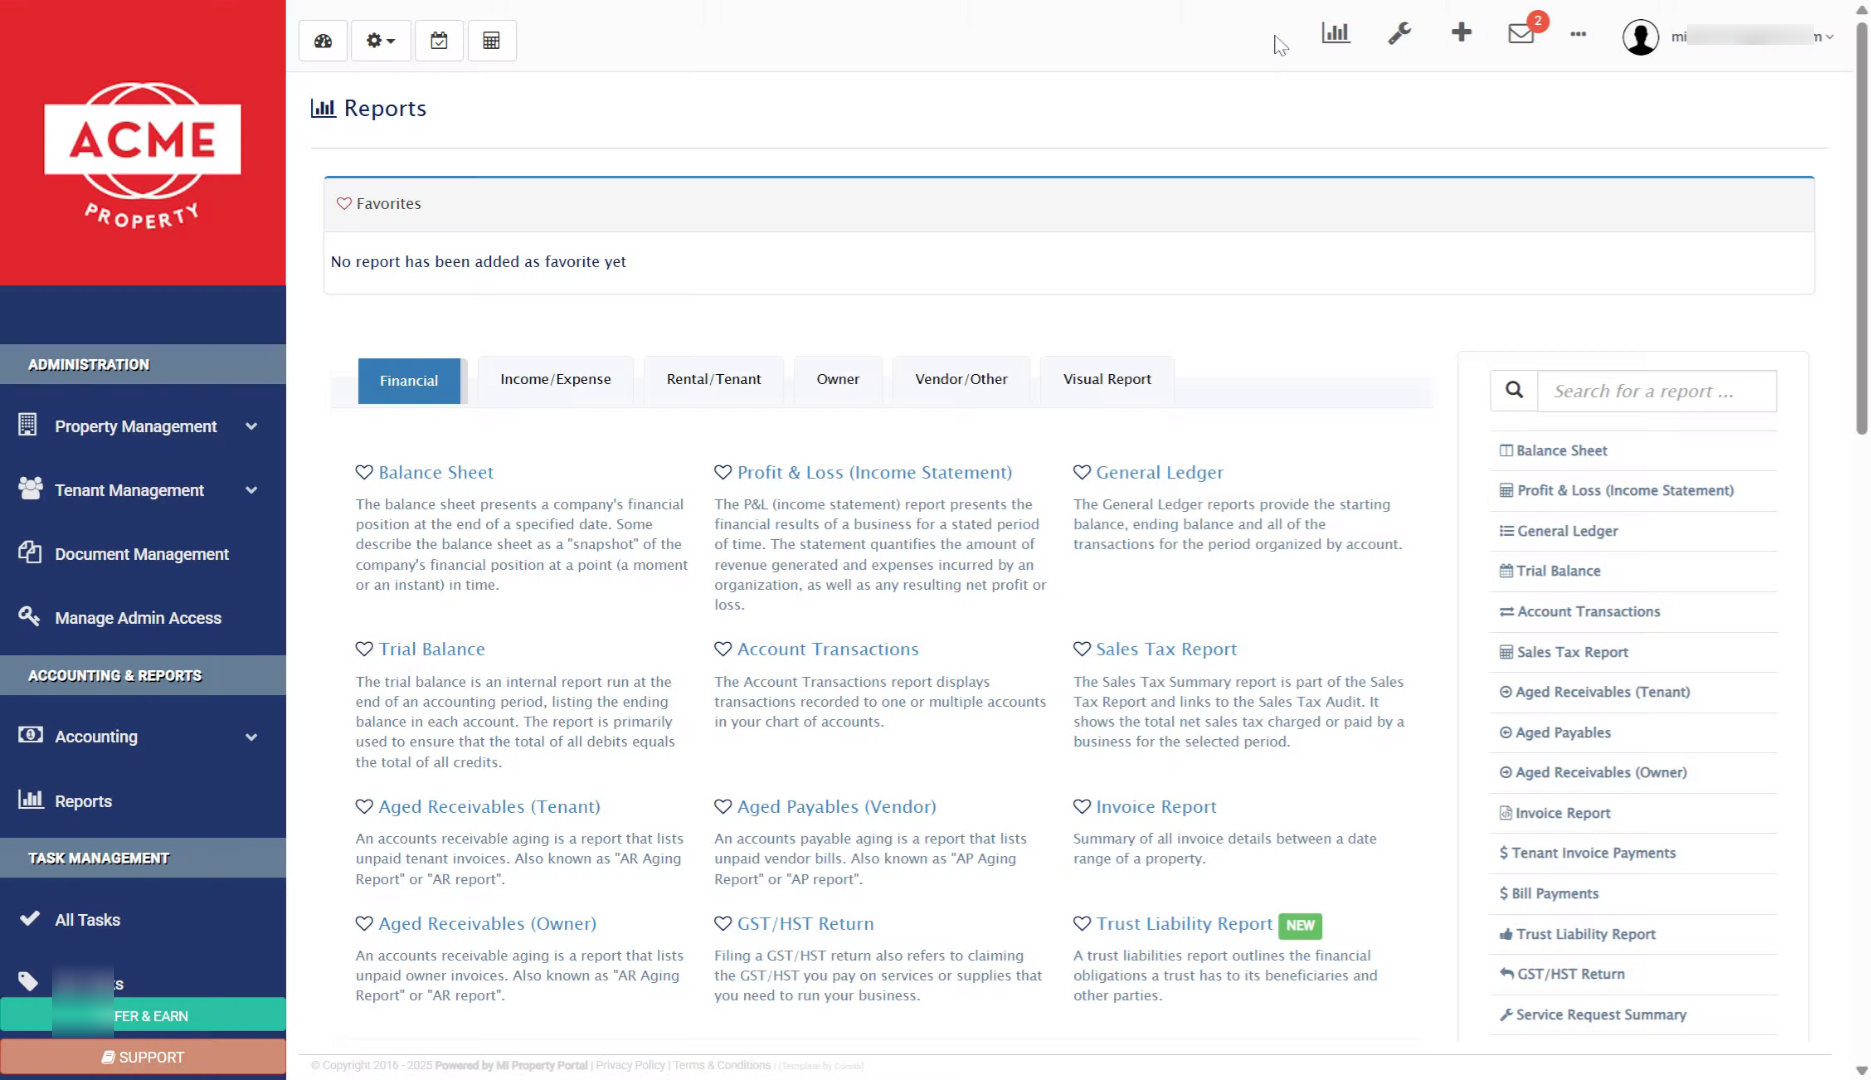Click the bar chart reports icon in header

(1335, 32)
